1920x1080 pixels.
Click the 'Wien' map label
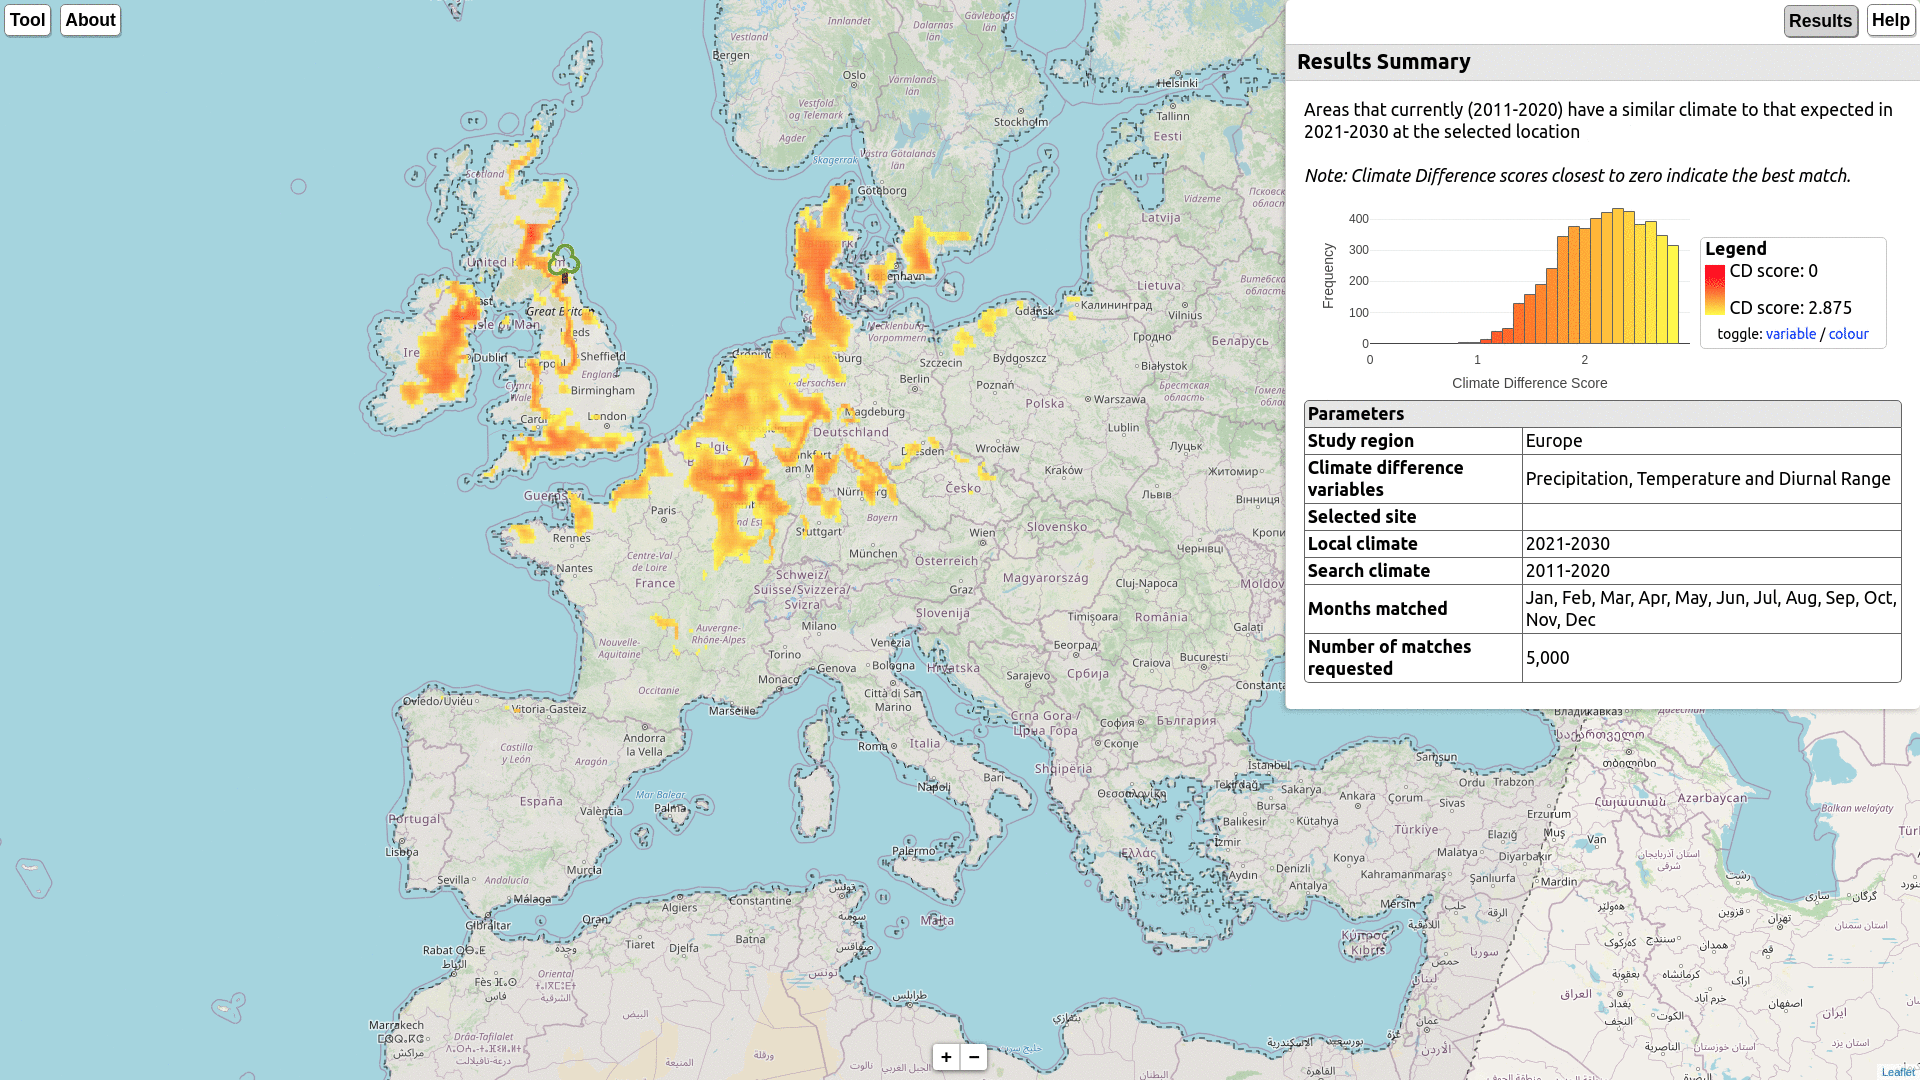pyautogui.click(x=983, y=532)
